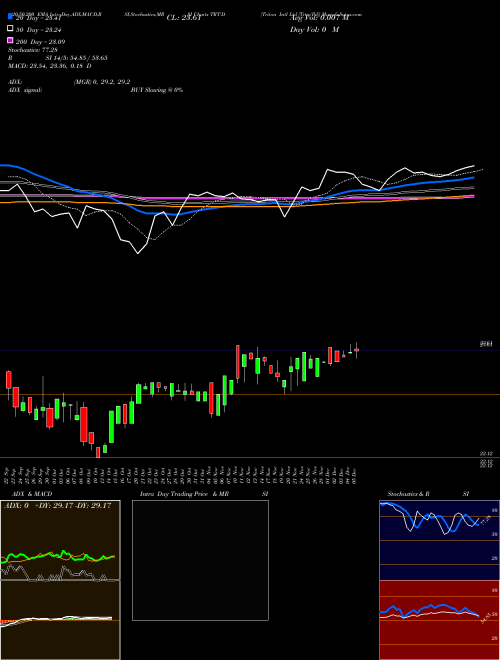Open the MACD histogram panel at bottom-left
This screenshot has width=500, height=660.
point(60,620)
